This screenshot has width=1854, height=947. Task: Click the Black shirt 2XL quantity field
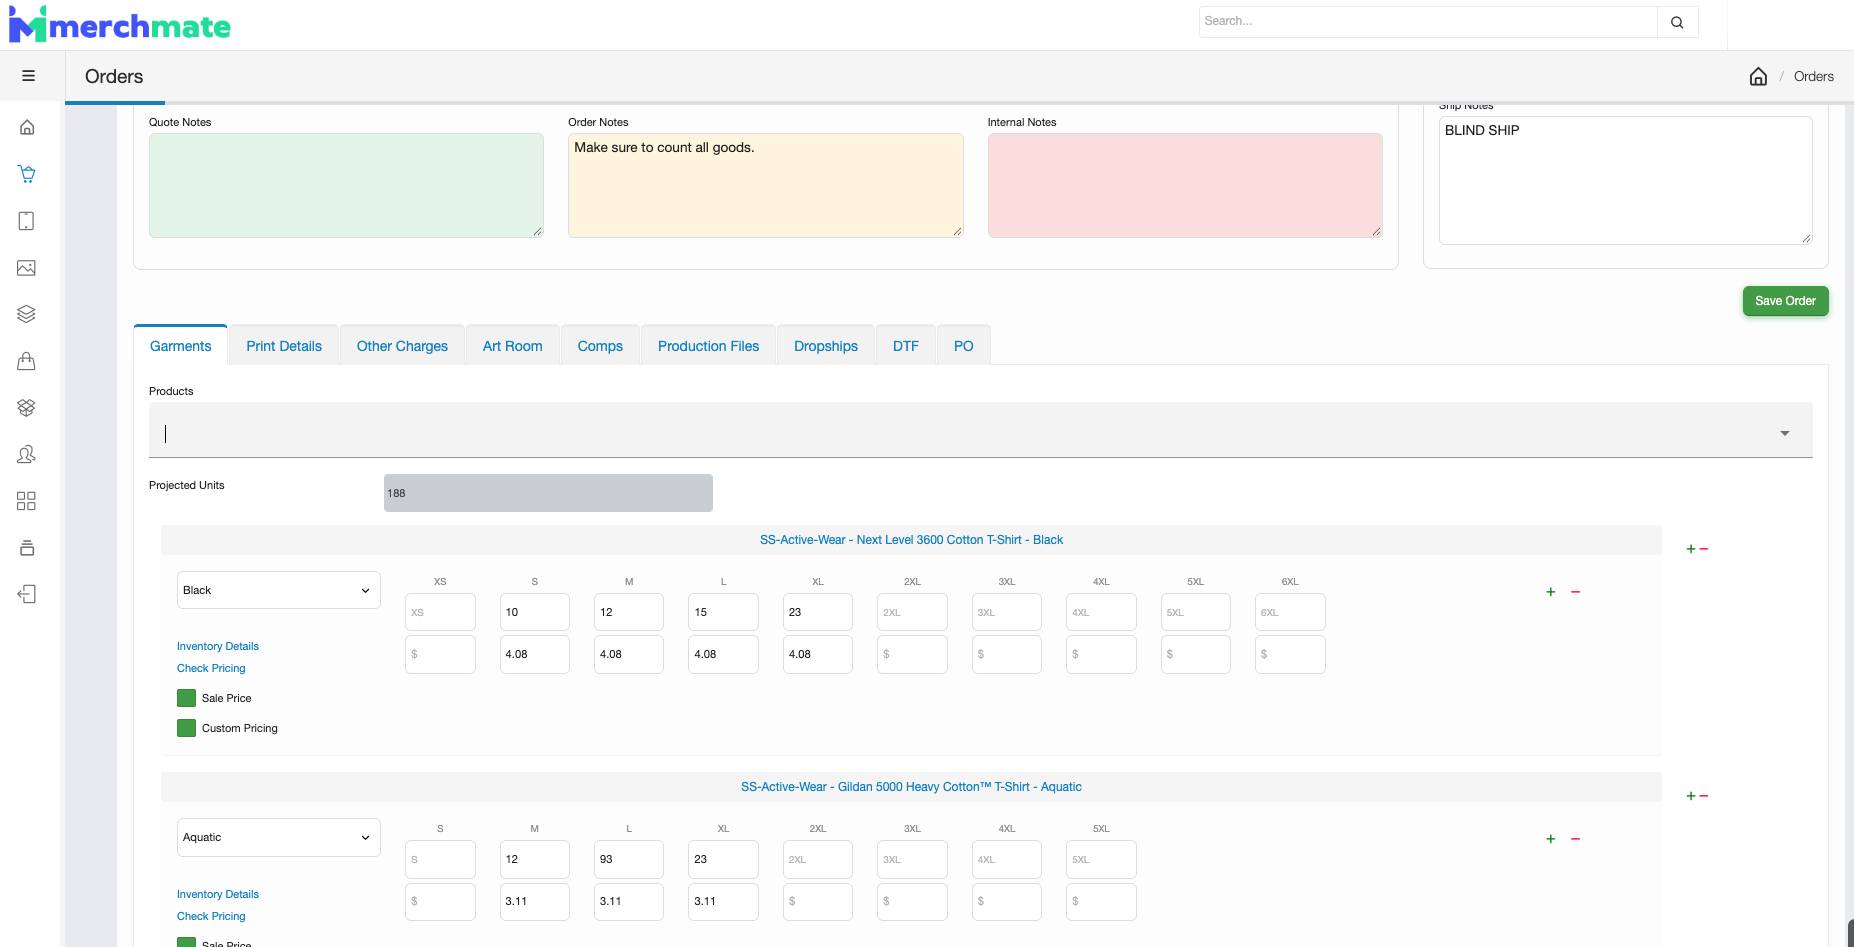(x=912, y=612)
